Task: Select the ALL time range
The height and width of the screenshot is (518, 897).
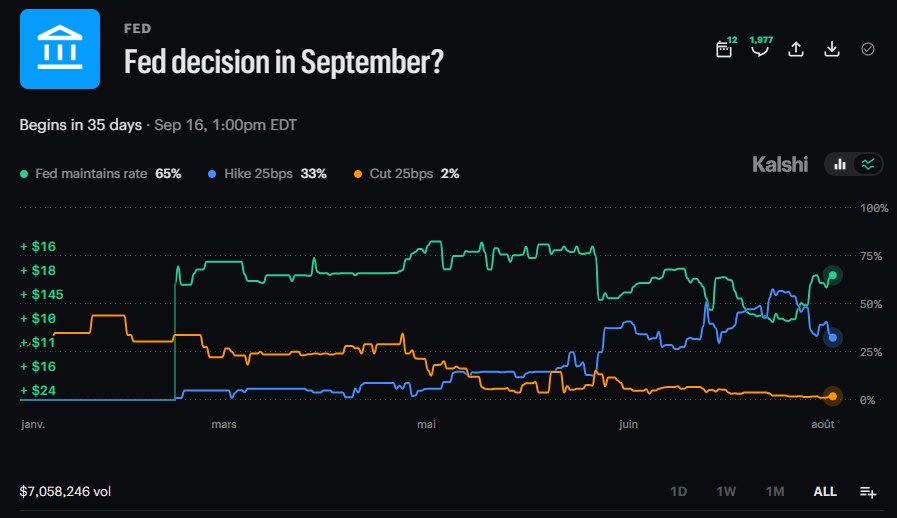Action: (825, 492)
